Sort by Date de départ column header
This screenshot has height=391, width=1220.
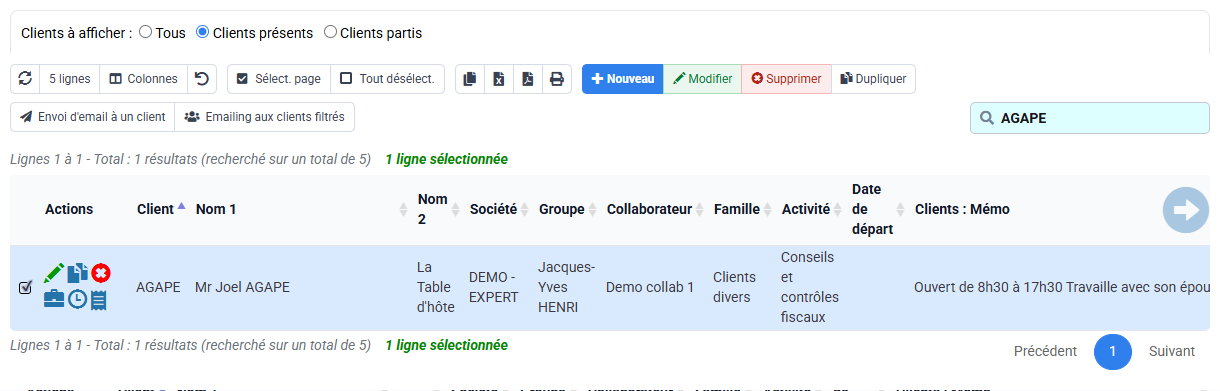point(876,209)
